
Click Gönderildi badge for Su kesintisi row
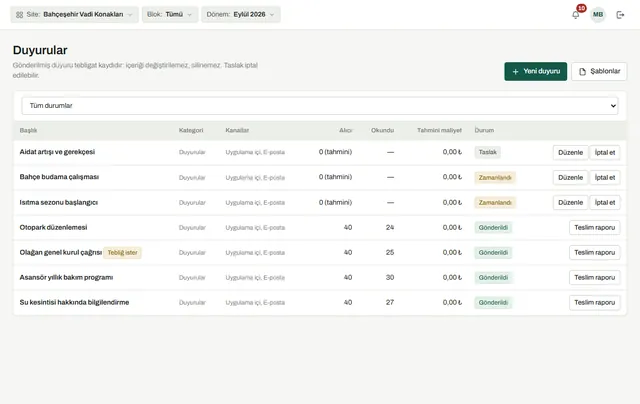[x=493, y=302]
